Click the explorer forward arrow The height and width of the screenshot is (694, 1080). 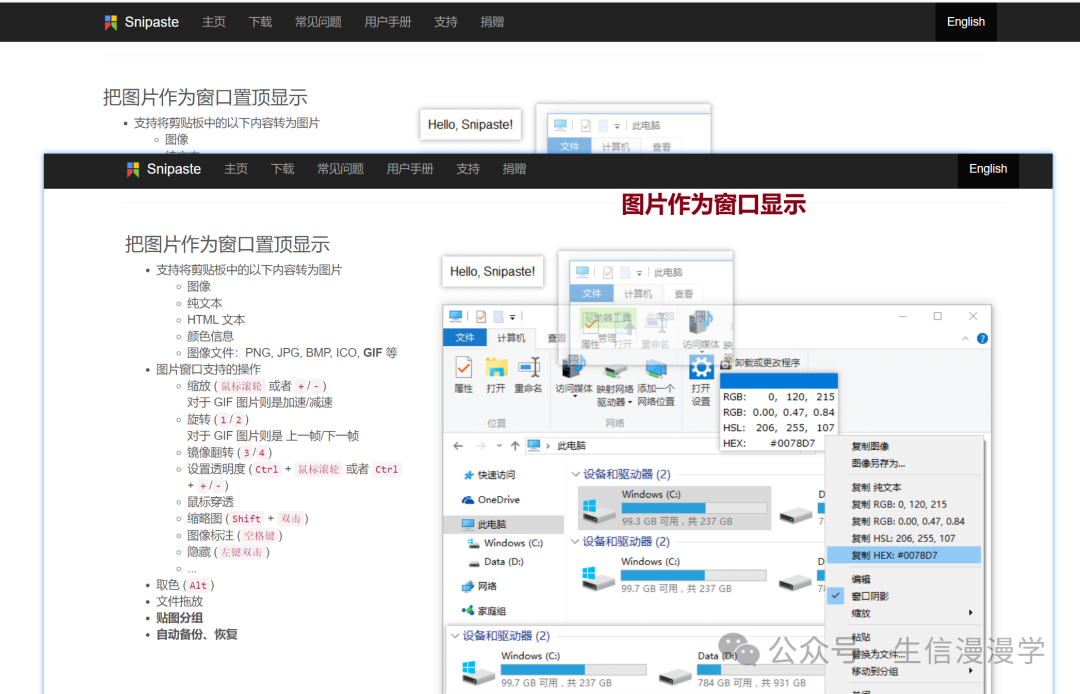click(481, 446)
